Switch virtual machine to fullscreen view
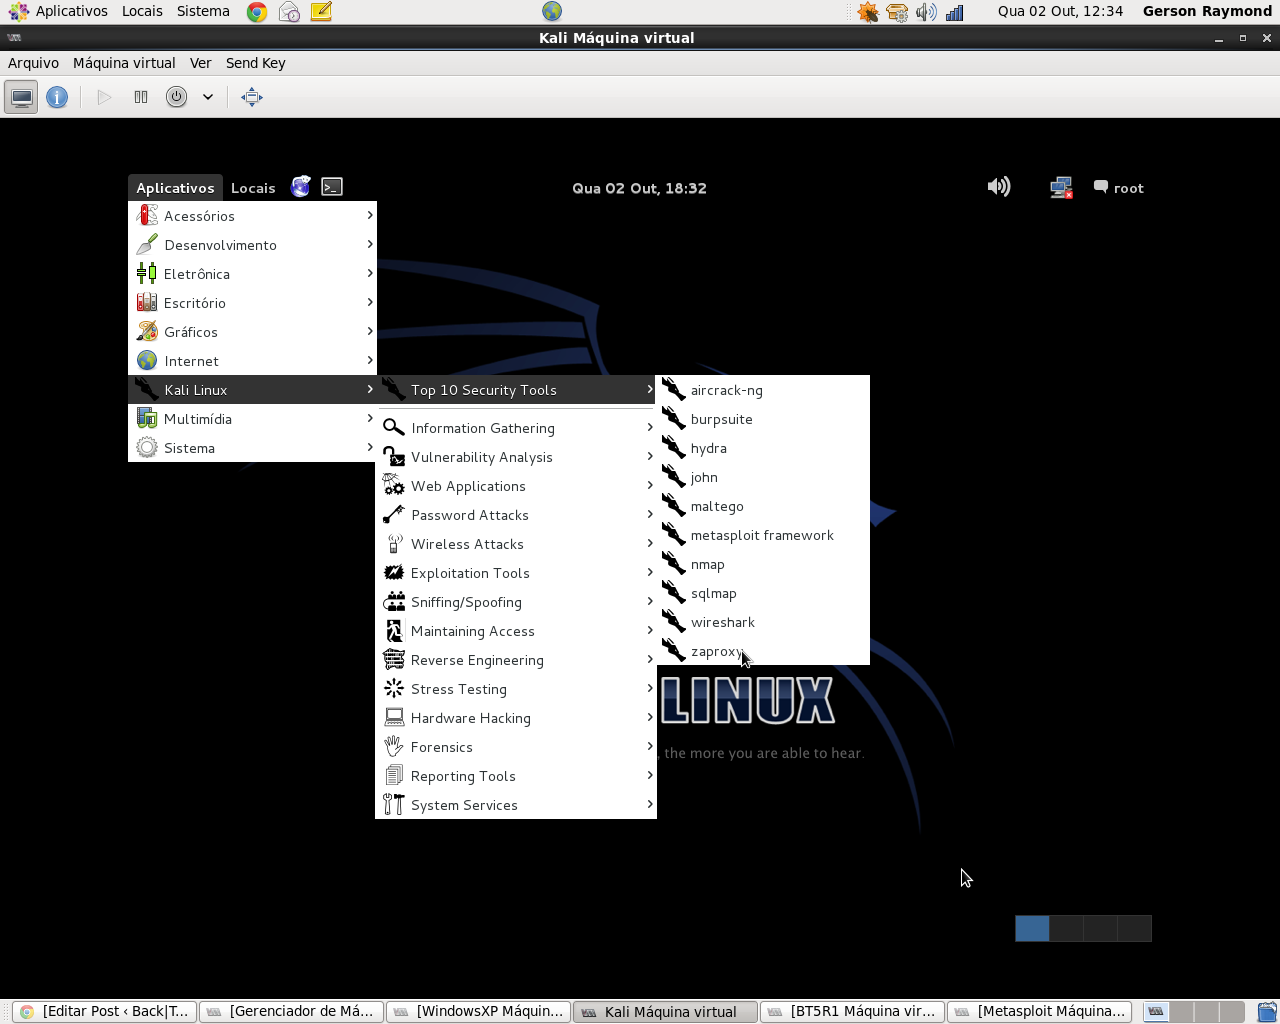1280x1024 pixels. pos(252,97)
